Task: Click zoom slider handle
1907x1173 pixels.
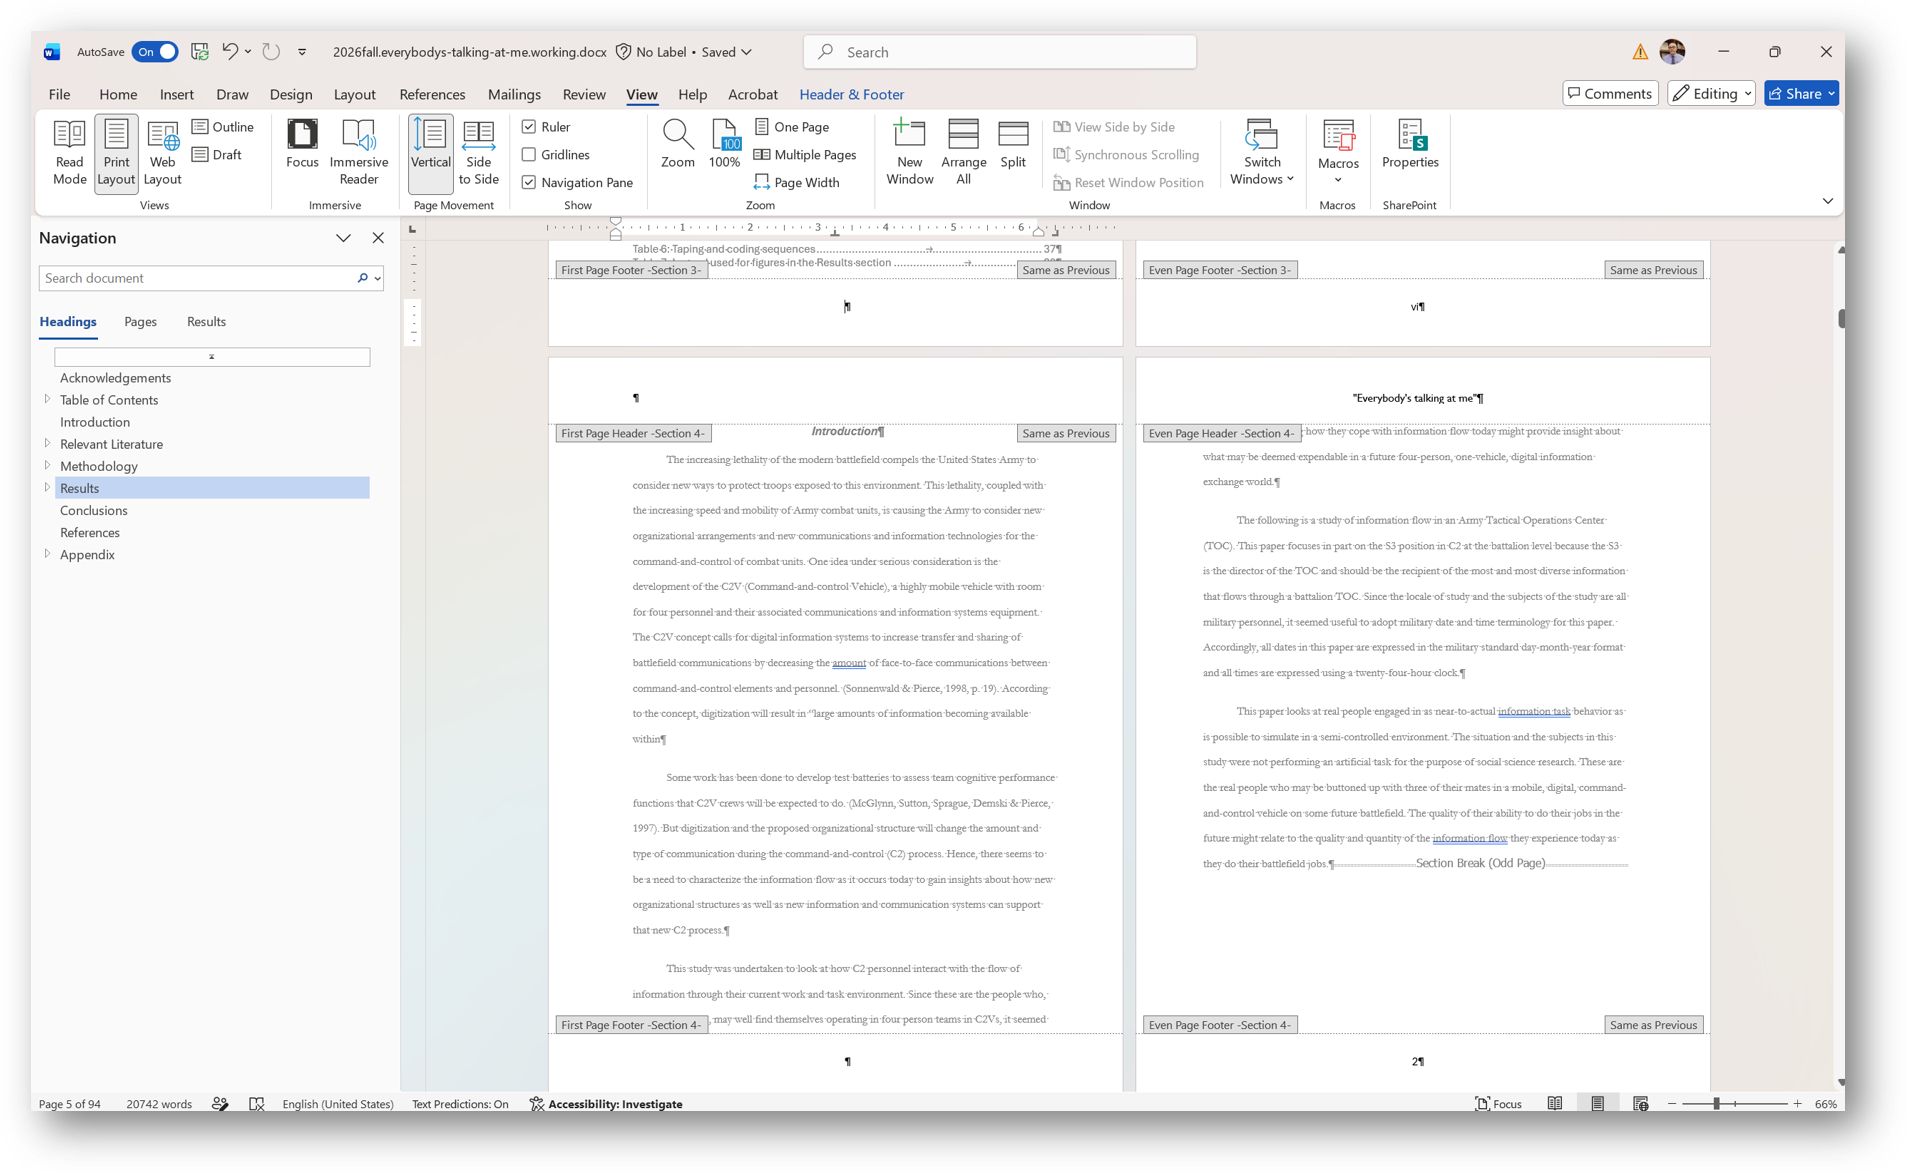Action: tap(1716, 1104)
